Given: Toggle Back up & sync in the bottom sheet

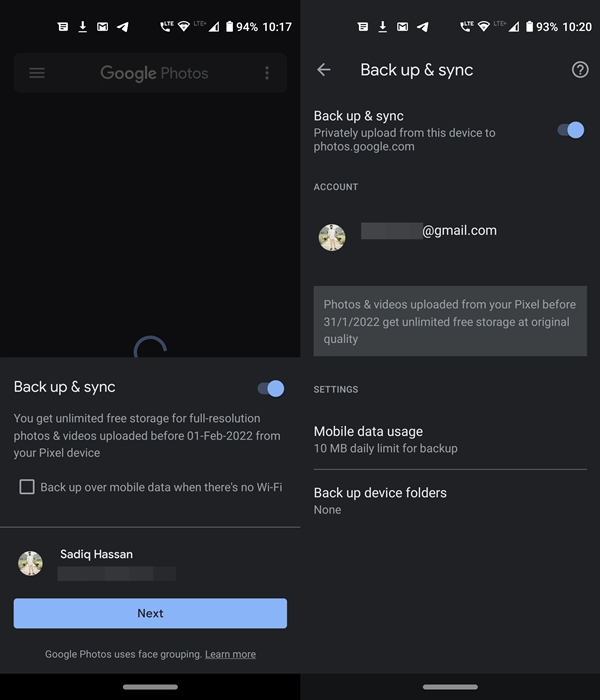Looking at the screenshot, I should (x=270, y=388).
